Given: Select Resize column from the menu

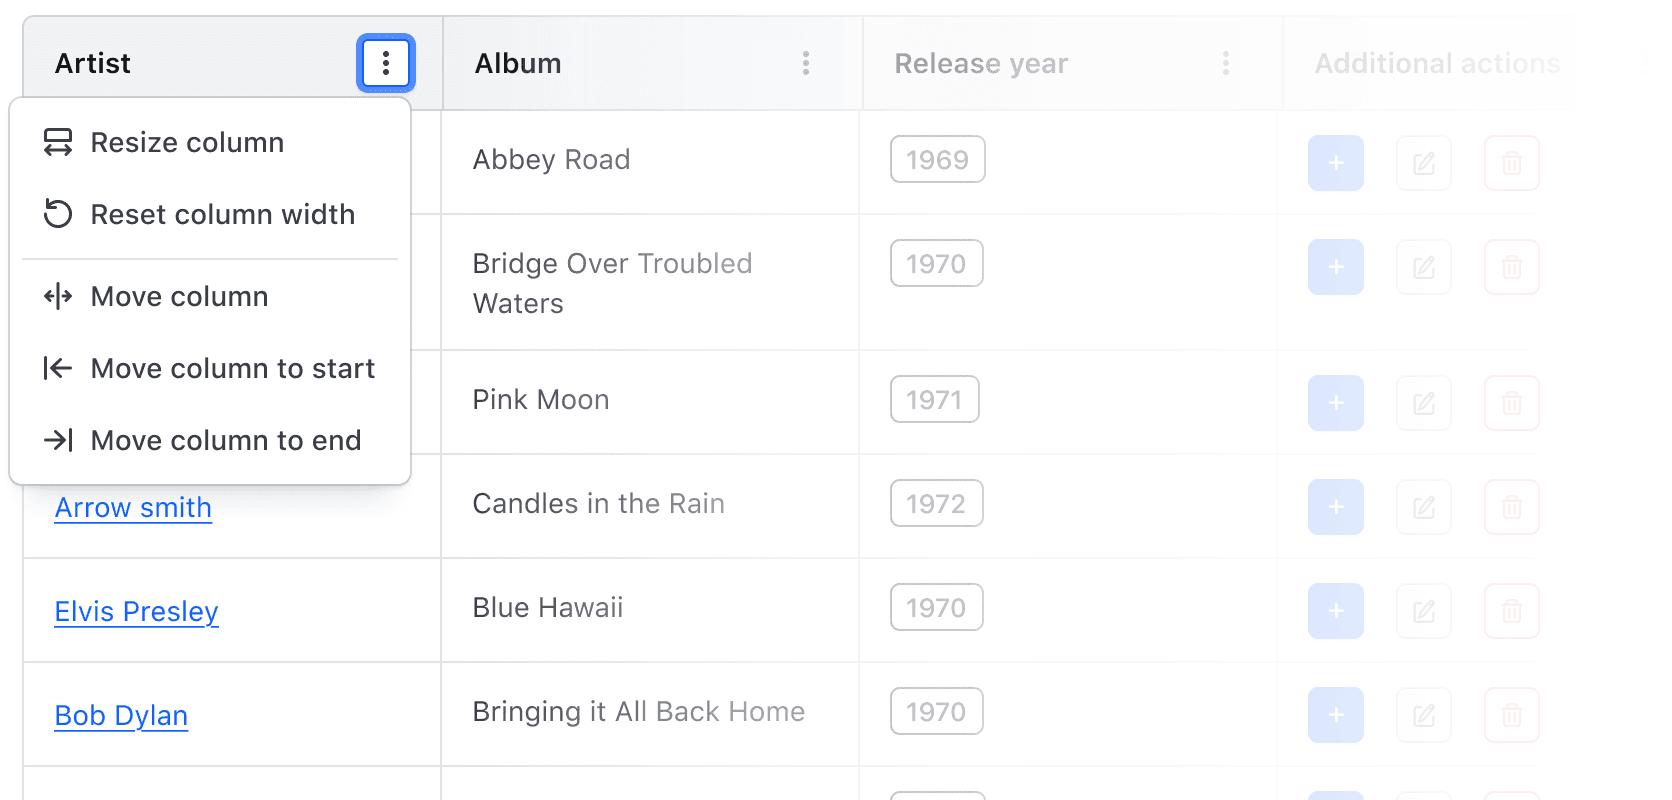Looking at the screenshot, I should 187,143.
